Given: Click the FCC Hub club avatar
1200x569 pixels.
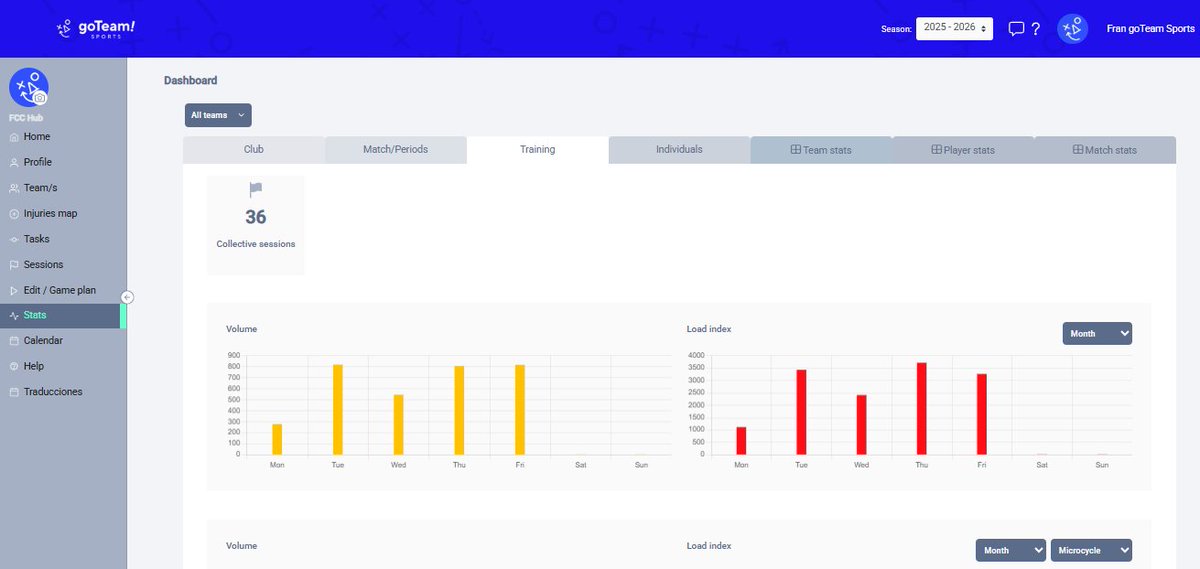Looking at the screenshot, I should (28, 88).
